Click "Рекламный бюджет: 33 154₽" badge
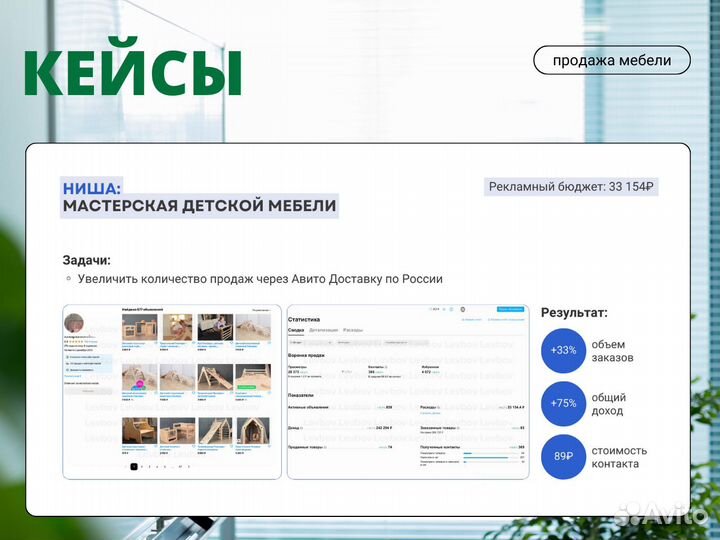The image size is (720, 540). (x=571, y=187)
